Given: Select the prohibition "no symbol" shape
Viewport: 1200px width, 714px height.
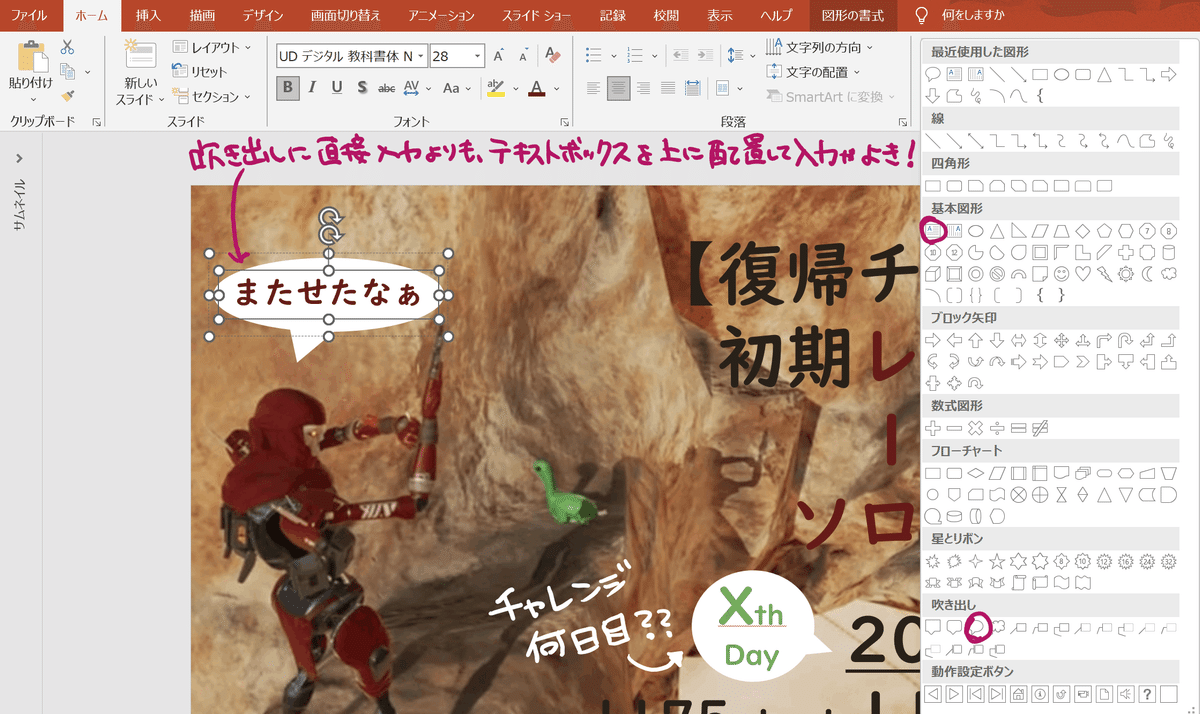Looking at the screenshot, I should [x=997, y=273].
